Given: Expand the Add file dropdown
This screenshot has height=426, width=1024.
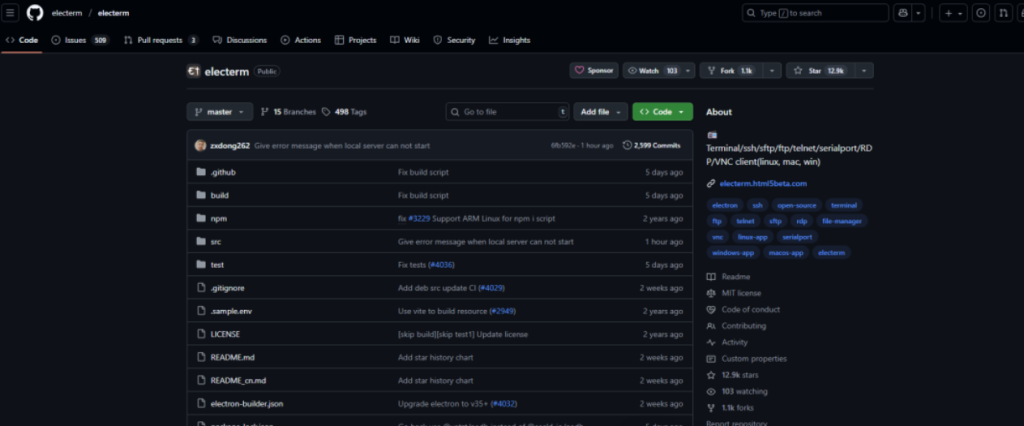Looking at the screenshot, I should [601, 112].
